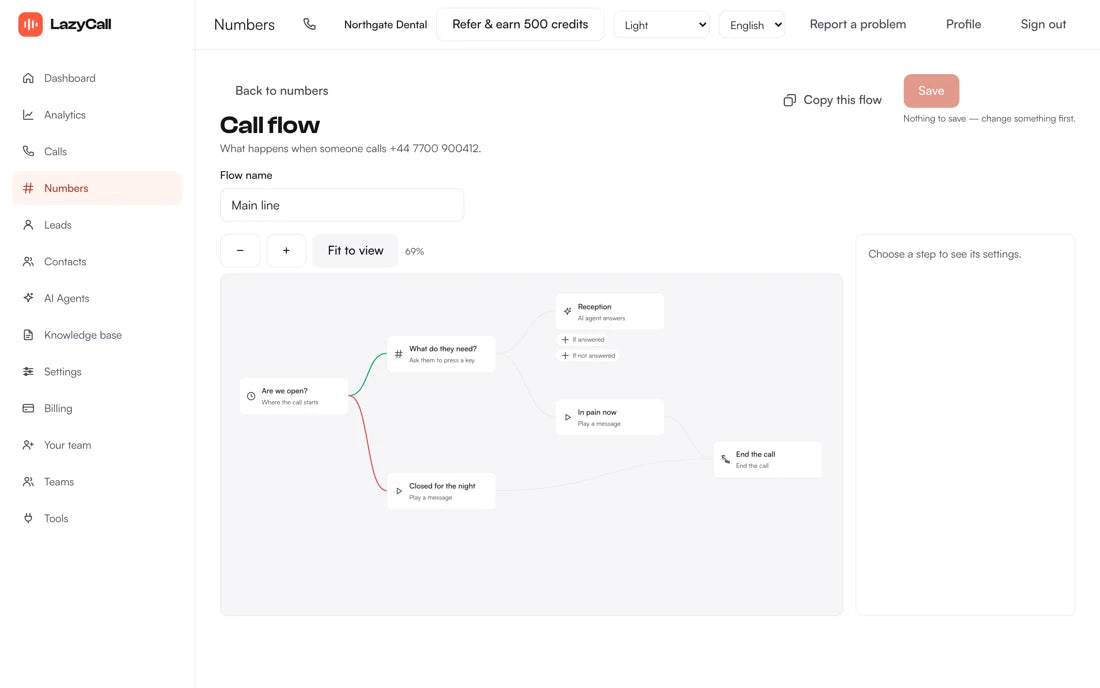This screenshot has width=1100, height=688.
Task: Open the Light theme dropdown
Action: tap(662, 25)
